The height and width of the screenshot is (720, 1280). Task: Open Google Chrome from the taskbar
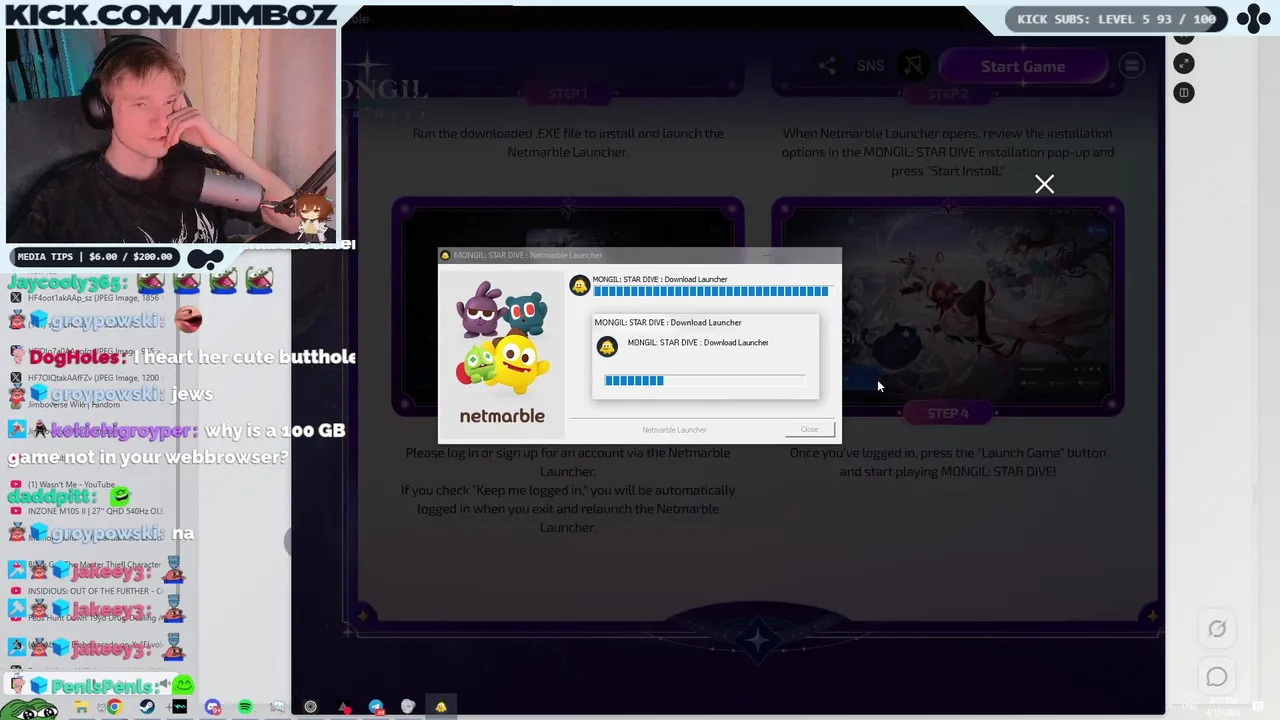pyautogui.click(x=114, y=707)
